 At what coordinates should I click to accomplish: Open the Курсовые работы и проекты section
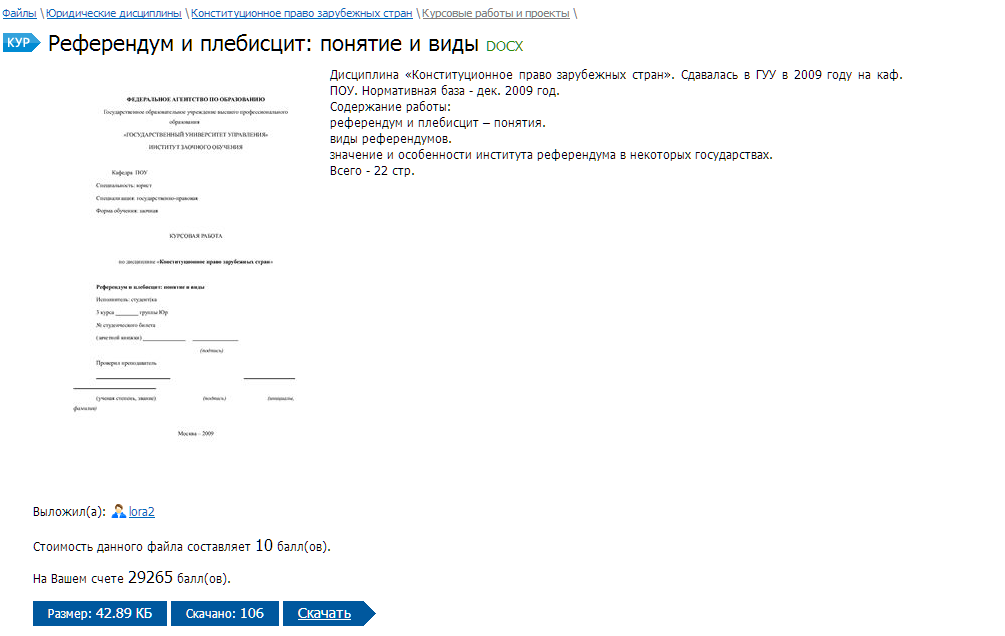(x=496, y=14)
